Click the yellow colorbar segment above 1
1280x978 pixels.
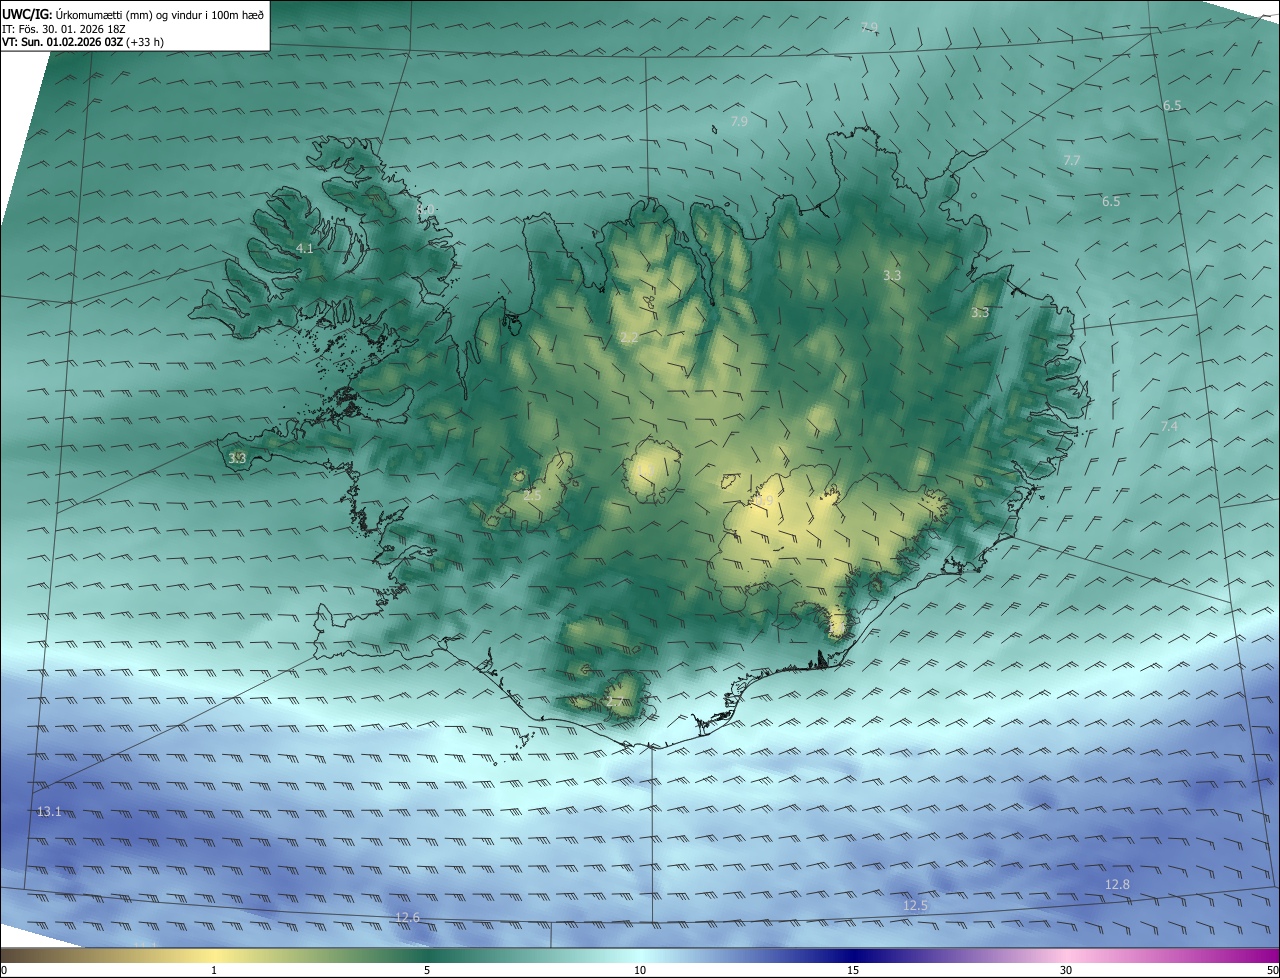[x=214, y=955]
